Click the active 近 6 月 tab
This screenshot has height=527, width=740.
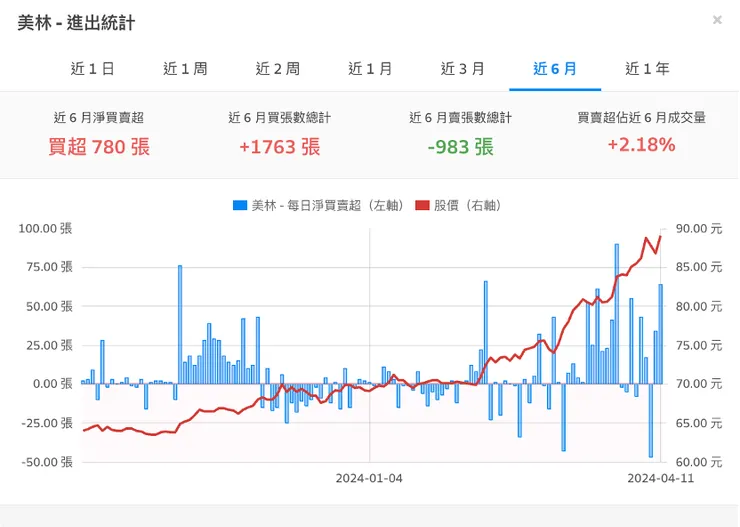pos(555,69)
